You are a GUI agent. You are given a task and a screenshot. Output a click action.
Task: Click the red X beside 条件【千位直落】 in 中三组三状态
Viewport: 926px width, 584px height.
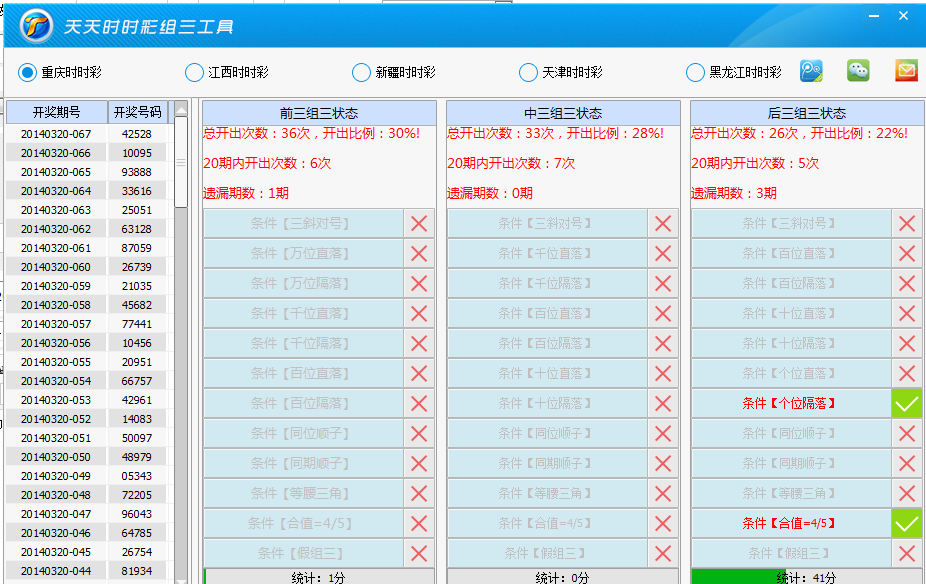pyautogui.click(x=662, y=253)
